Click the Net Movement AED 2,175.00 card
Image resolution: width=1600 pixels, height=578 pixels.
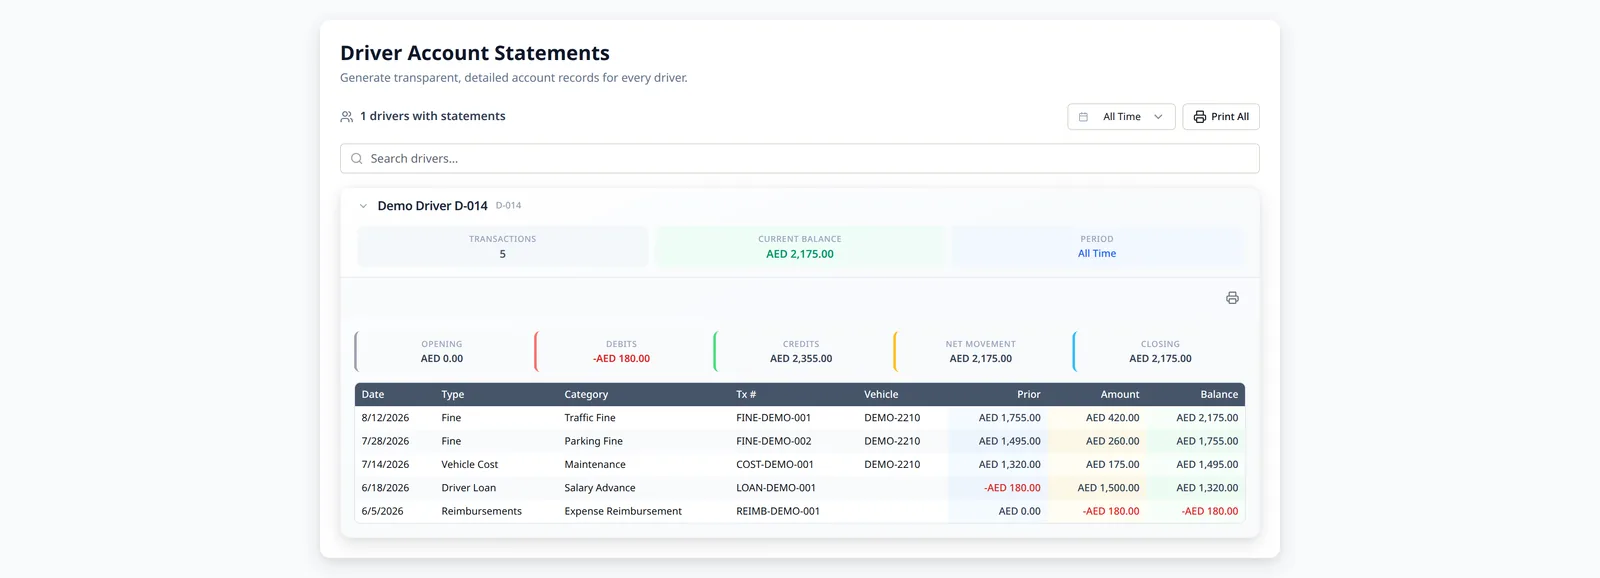click(x=980, y=351)
